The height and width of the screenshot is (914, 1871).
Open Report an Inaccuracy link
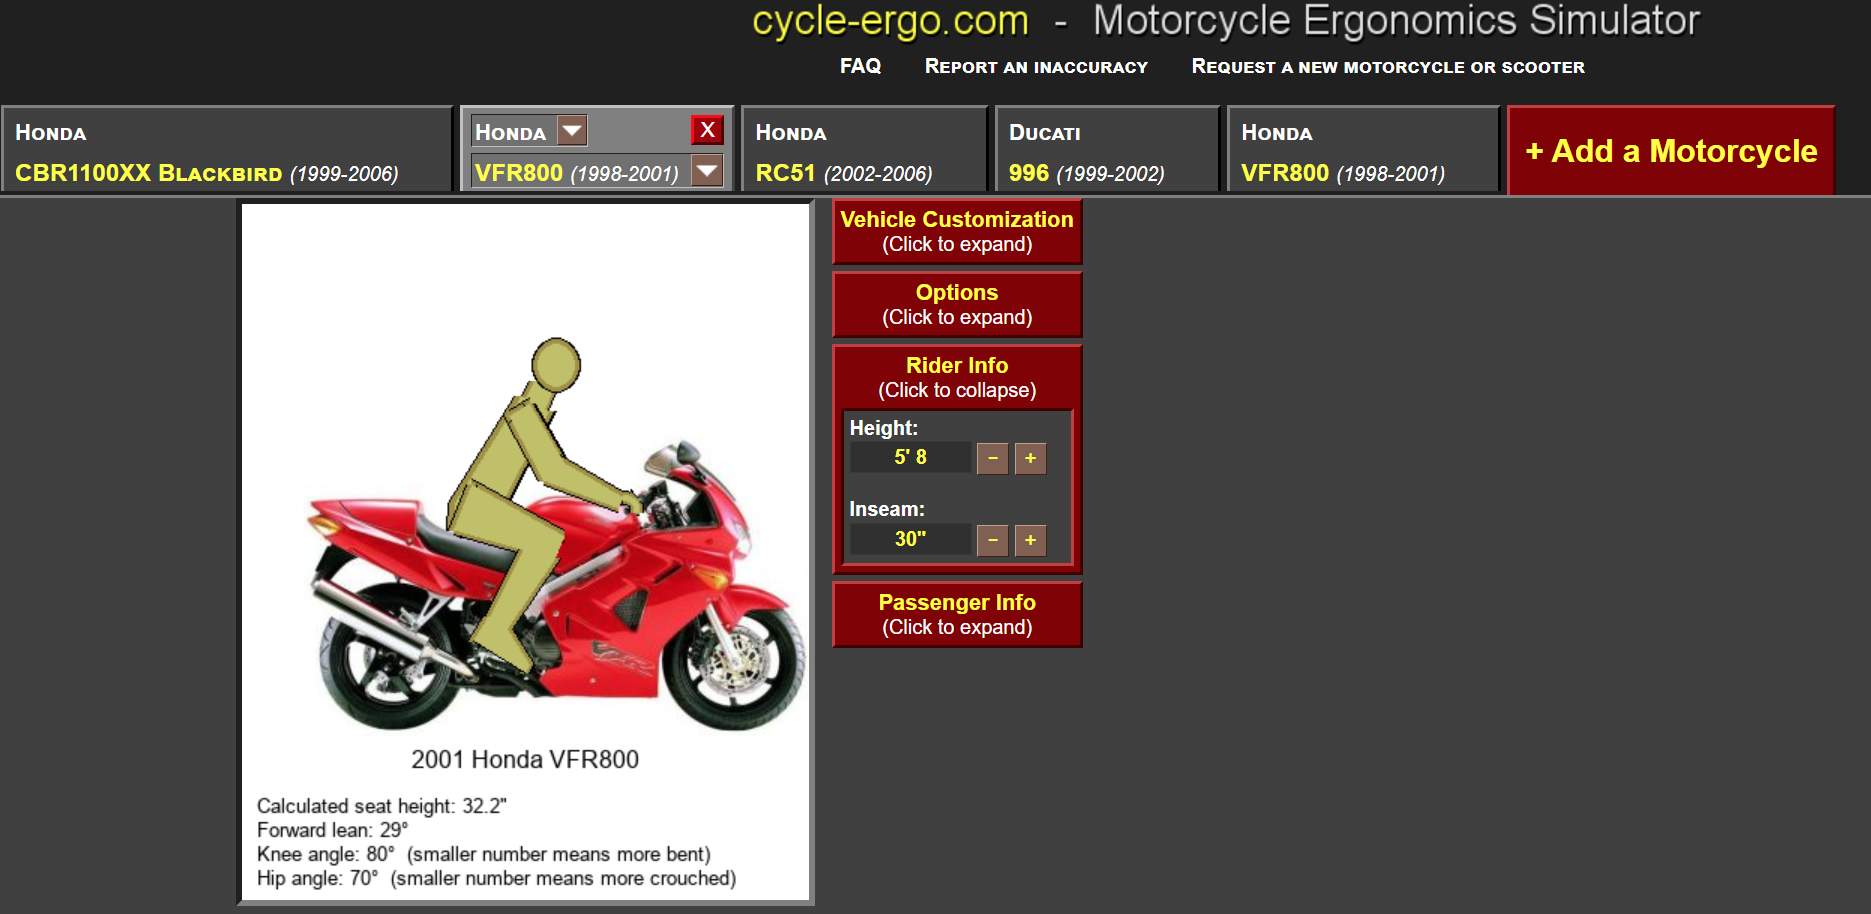(1036, 66)
